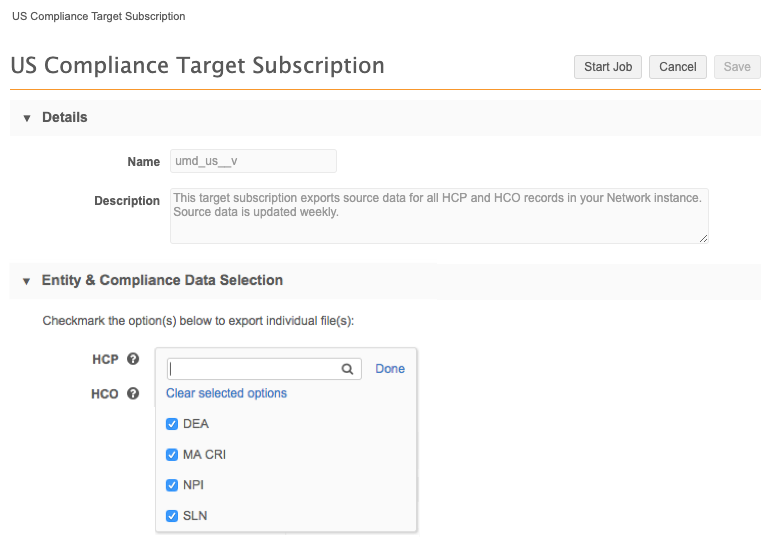Click the HCP help question mark icon
771x537 pixels.
pyautogui.click(x=133, y=359)
